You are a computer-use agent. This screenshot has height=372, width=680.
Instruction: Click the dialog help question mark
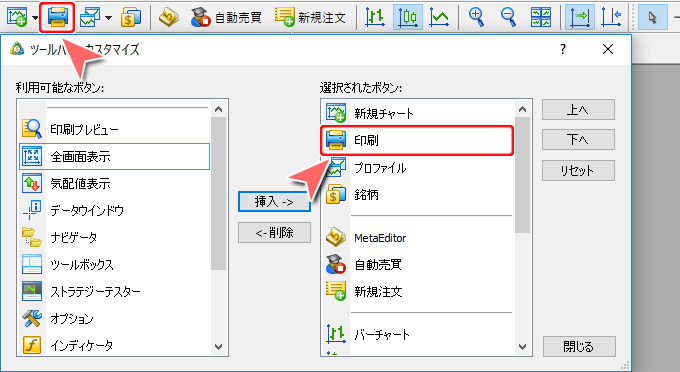coord(562,49)
